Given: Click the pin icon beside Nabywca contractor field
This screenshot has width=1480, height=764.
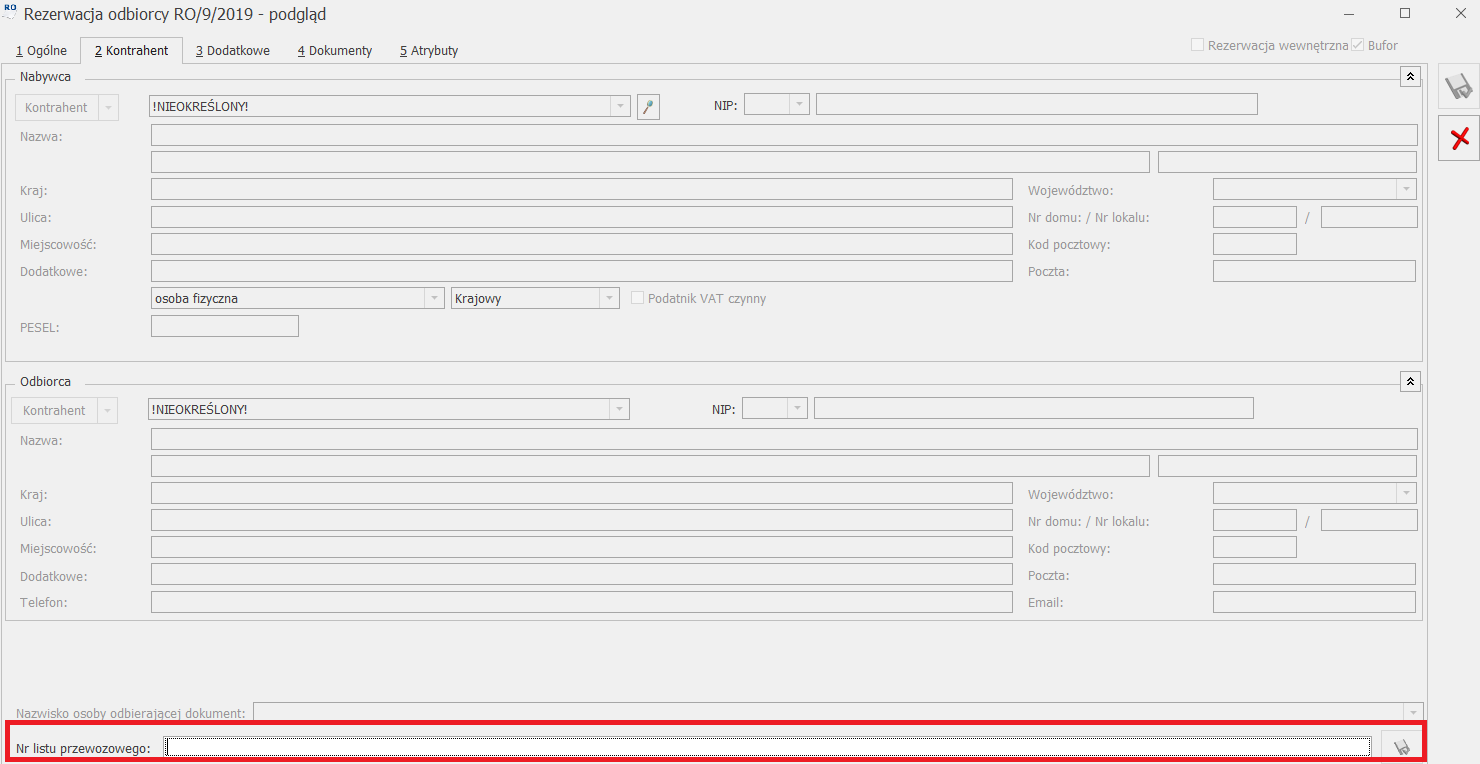Looking at the screenshot, I should coord(648,107).
